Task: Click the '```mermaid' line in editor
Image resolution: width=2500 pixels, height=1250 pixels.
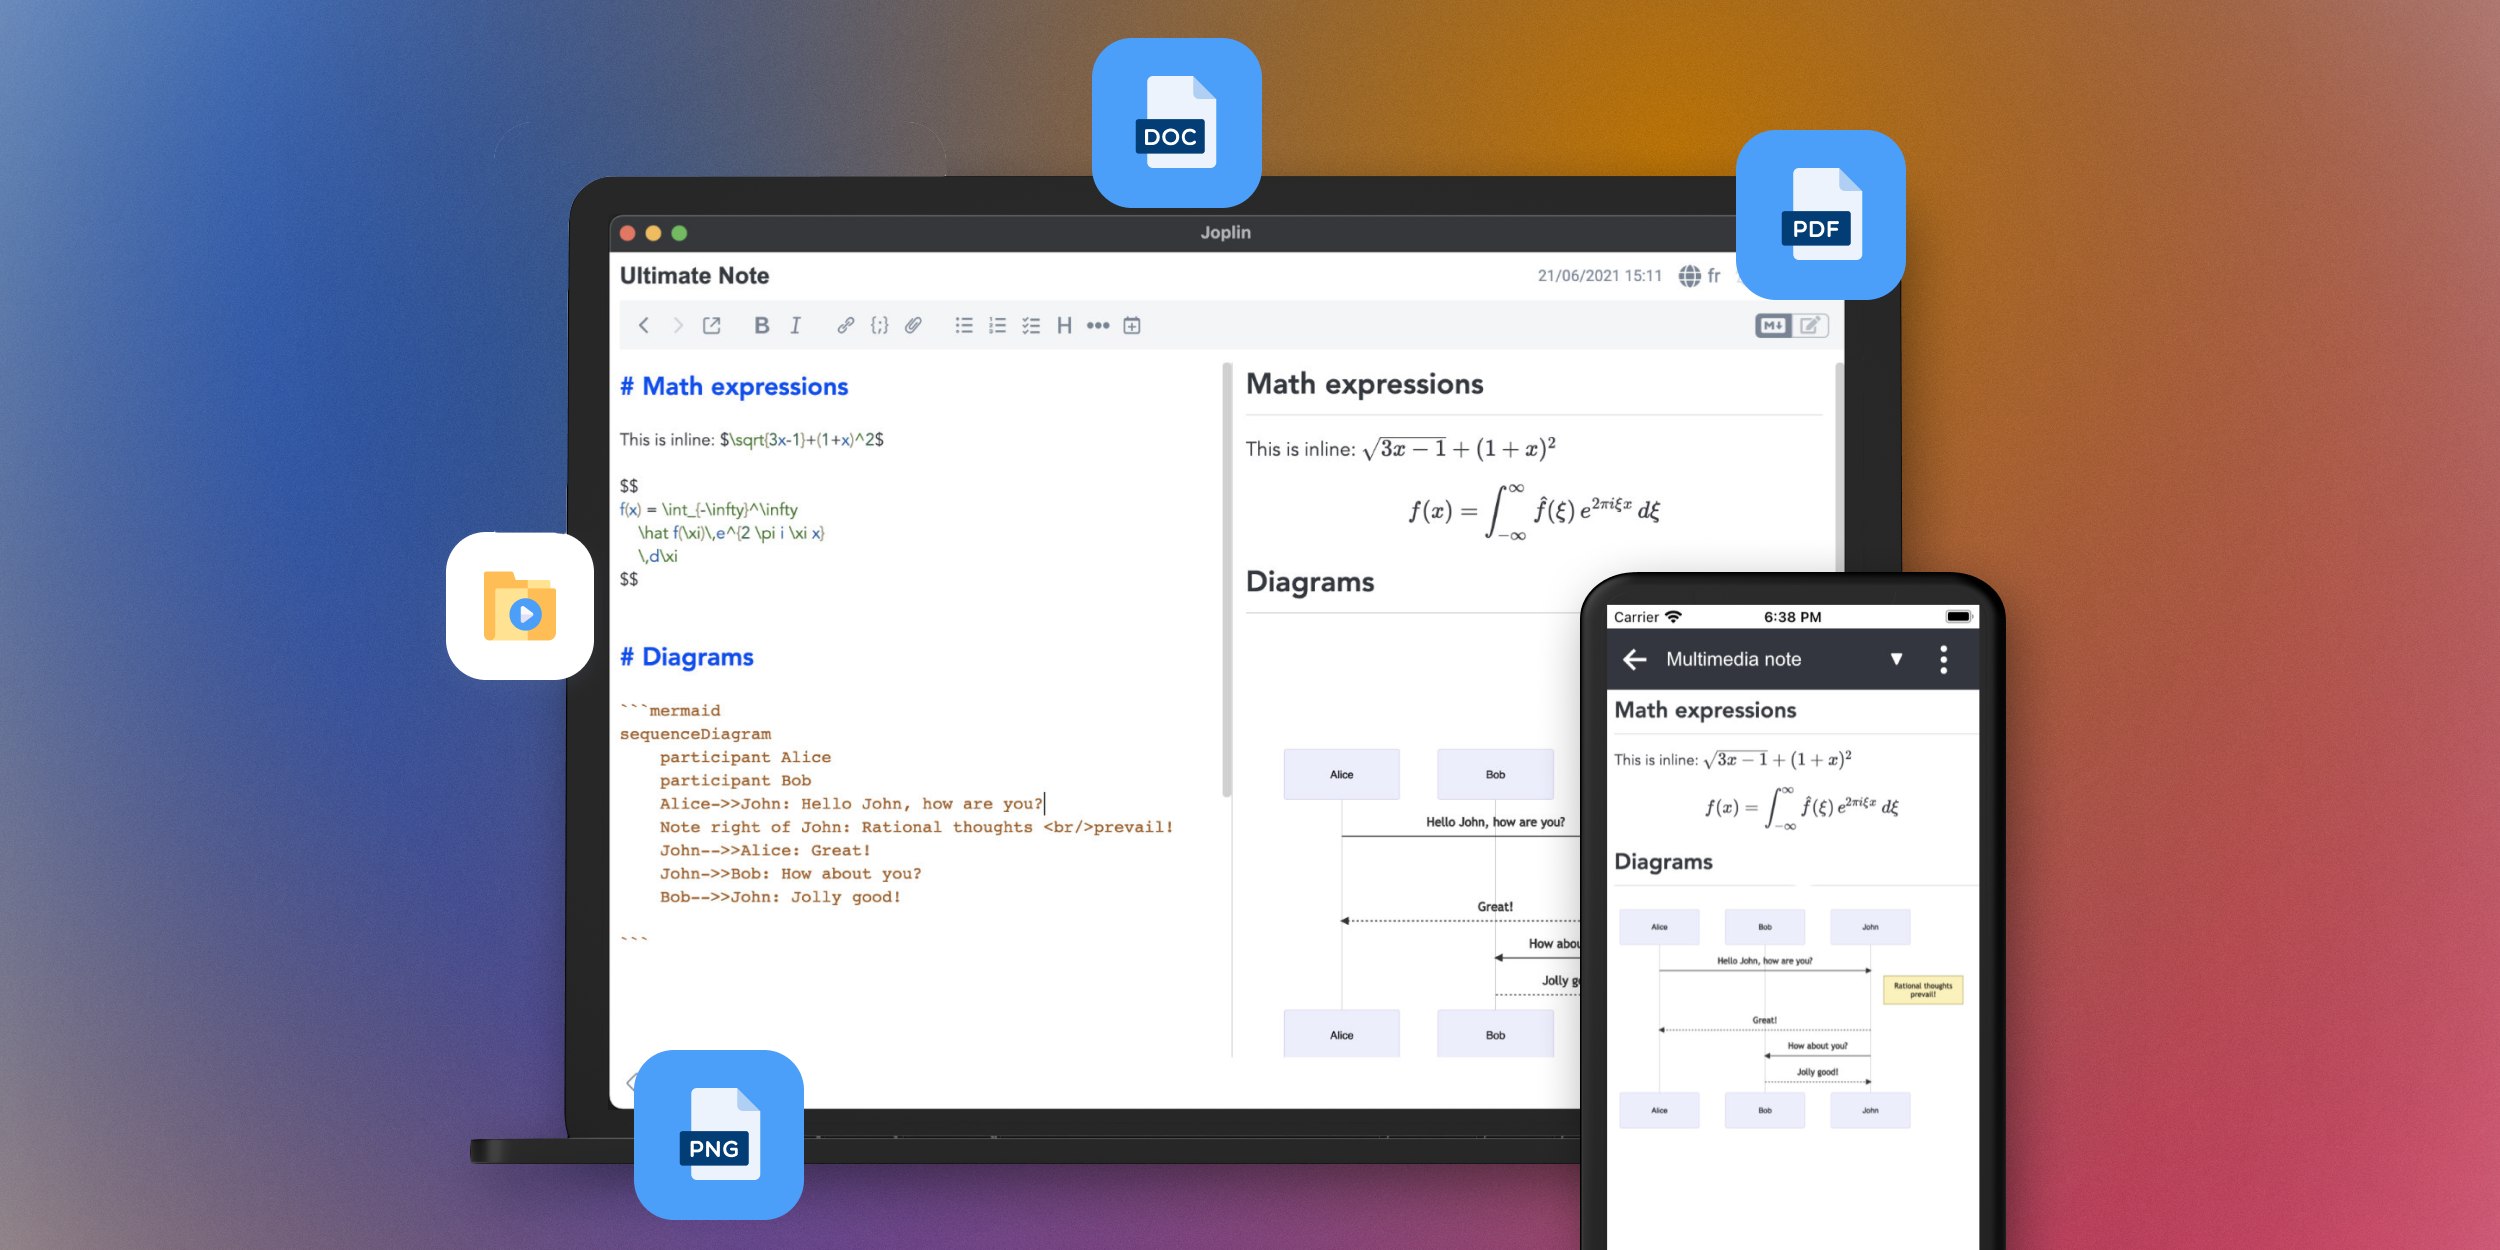Action: pyautogui.click(x=670, y=710)
